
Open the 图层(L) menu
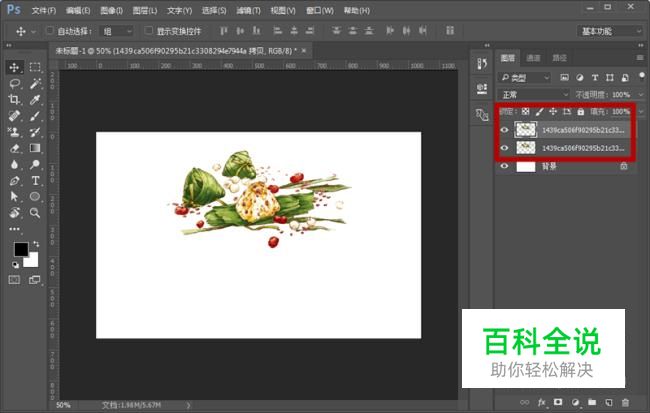[145, 10]
